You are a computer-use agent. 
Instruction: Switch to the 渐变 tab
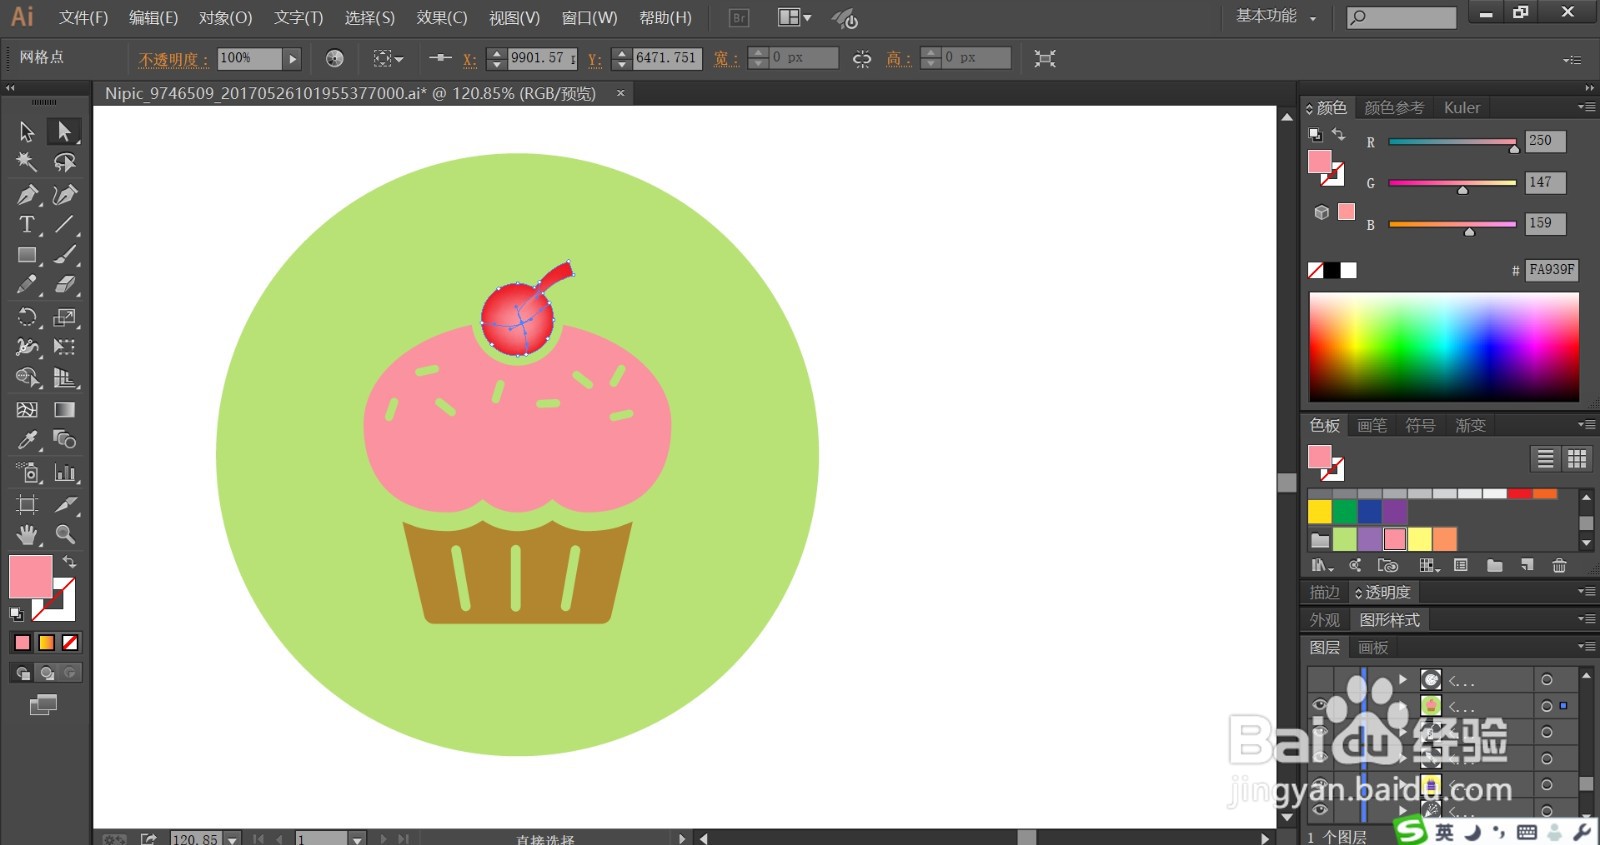pos(1470,426)
